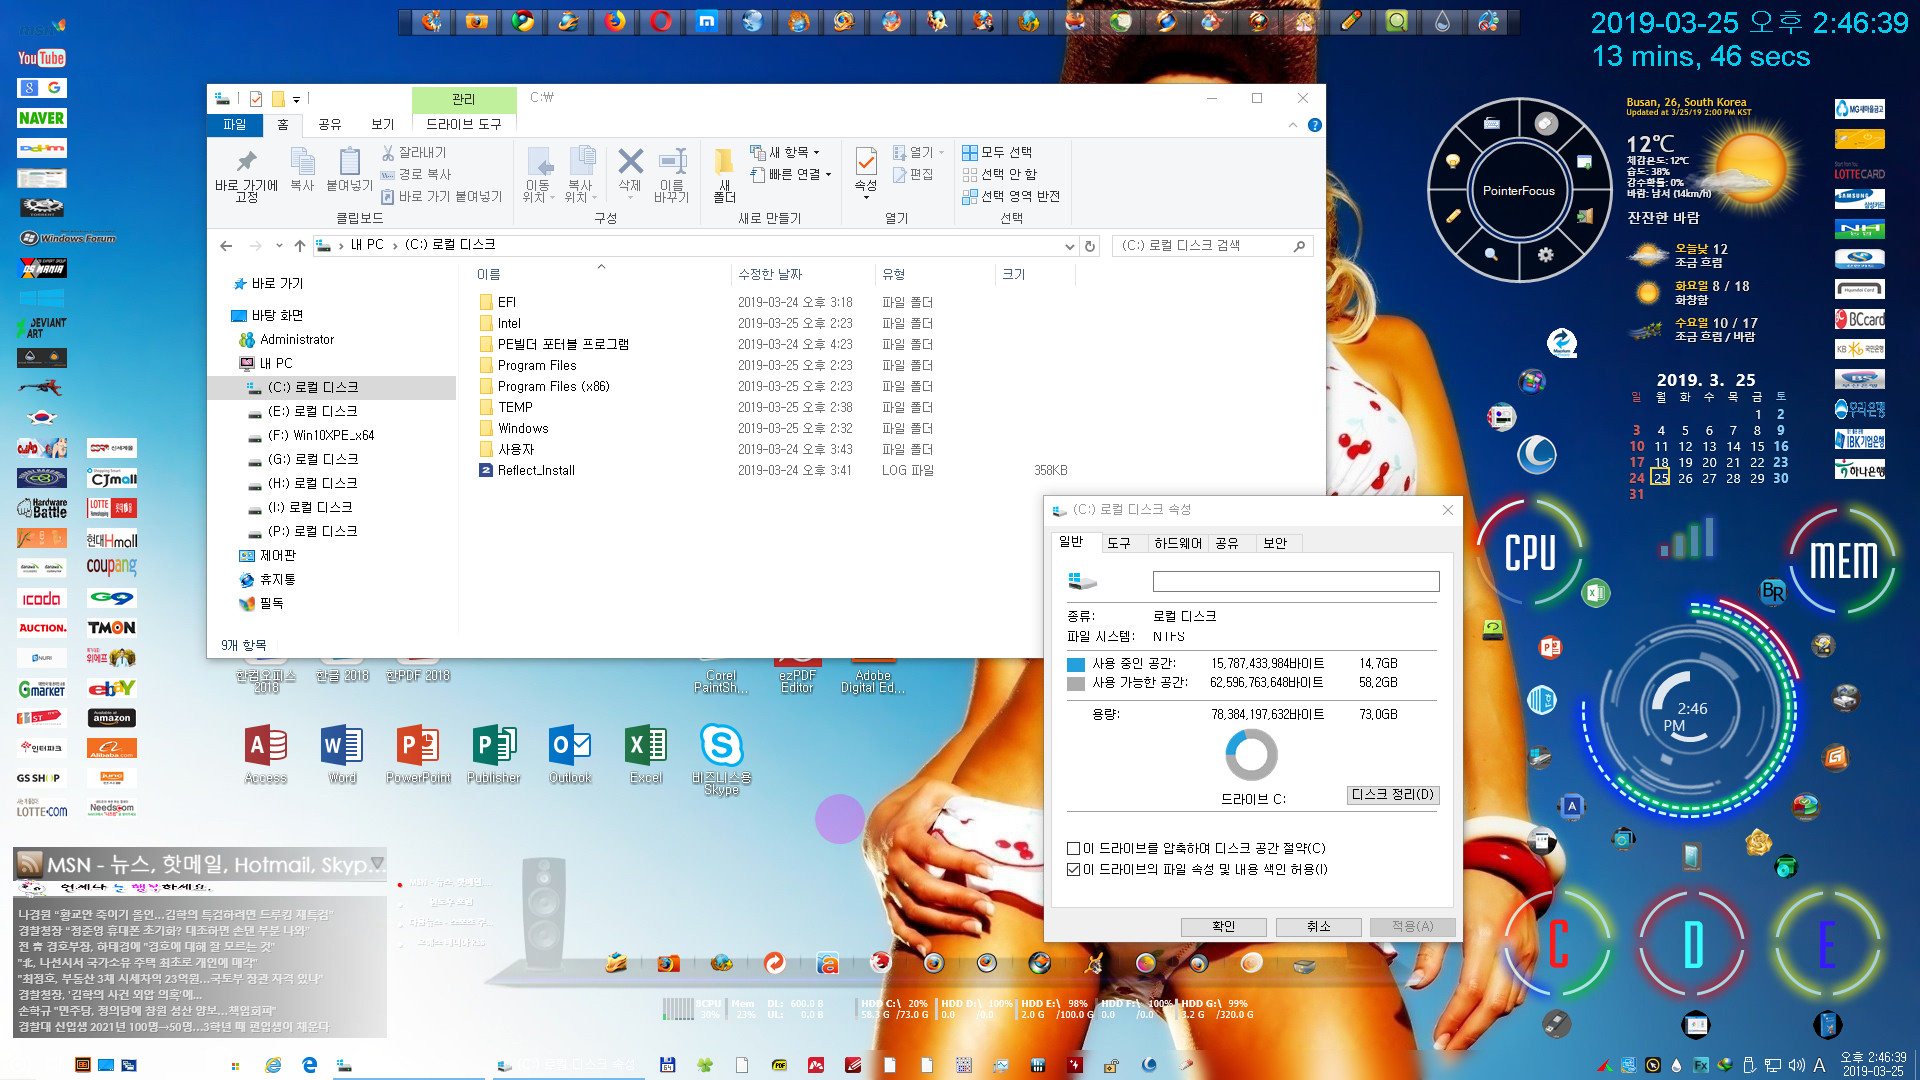Launch Opera from the top dock
This screenshot has width=1920, height=1080.
point(661,21)
